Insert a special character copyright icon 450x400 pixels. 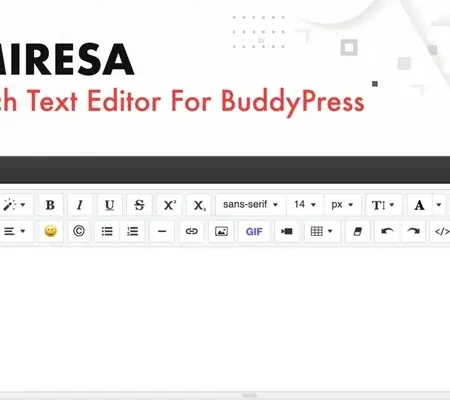79,231
